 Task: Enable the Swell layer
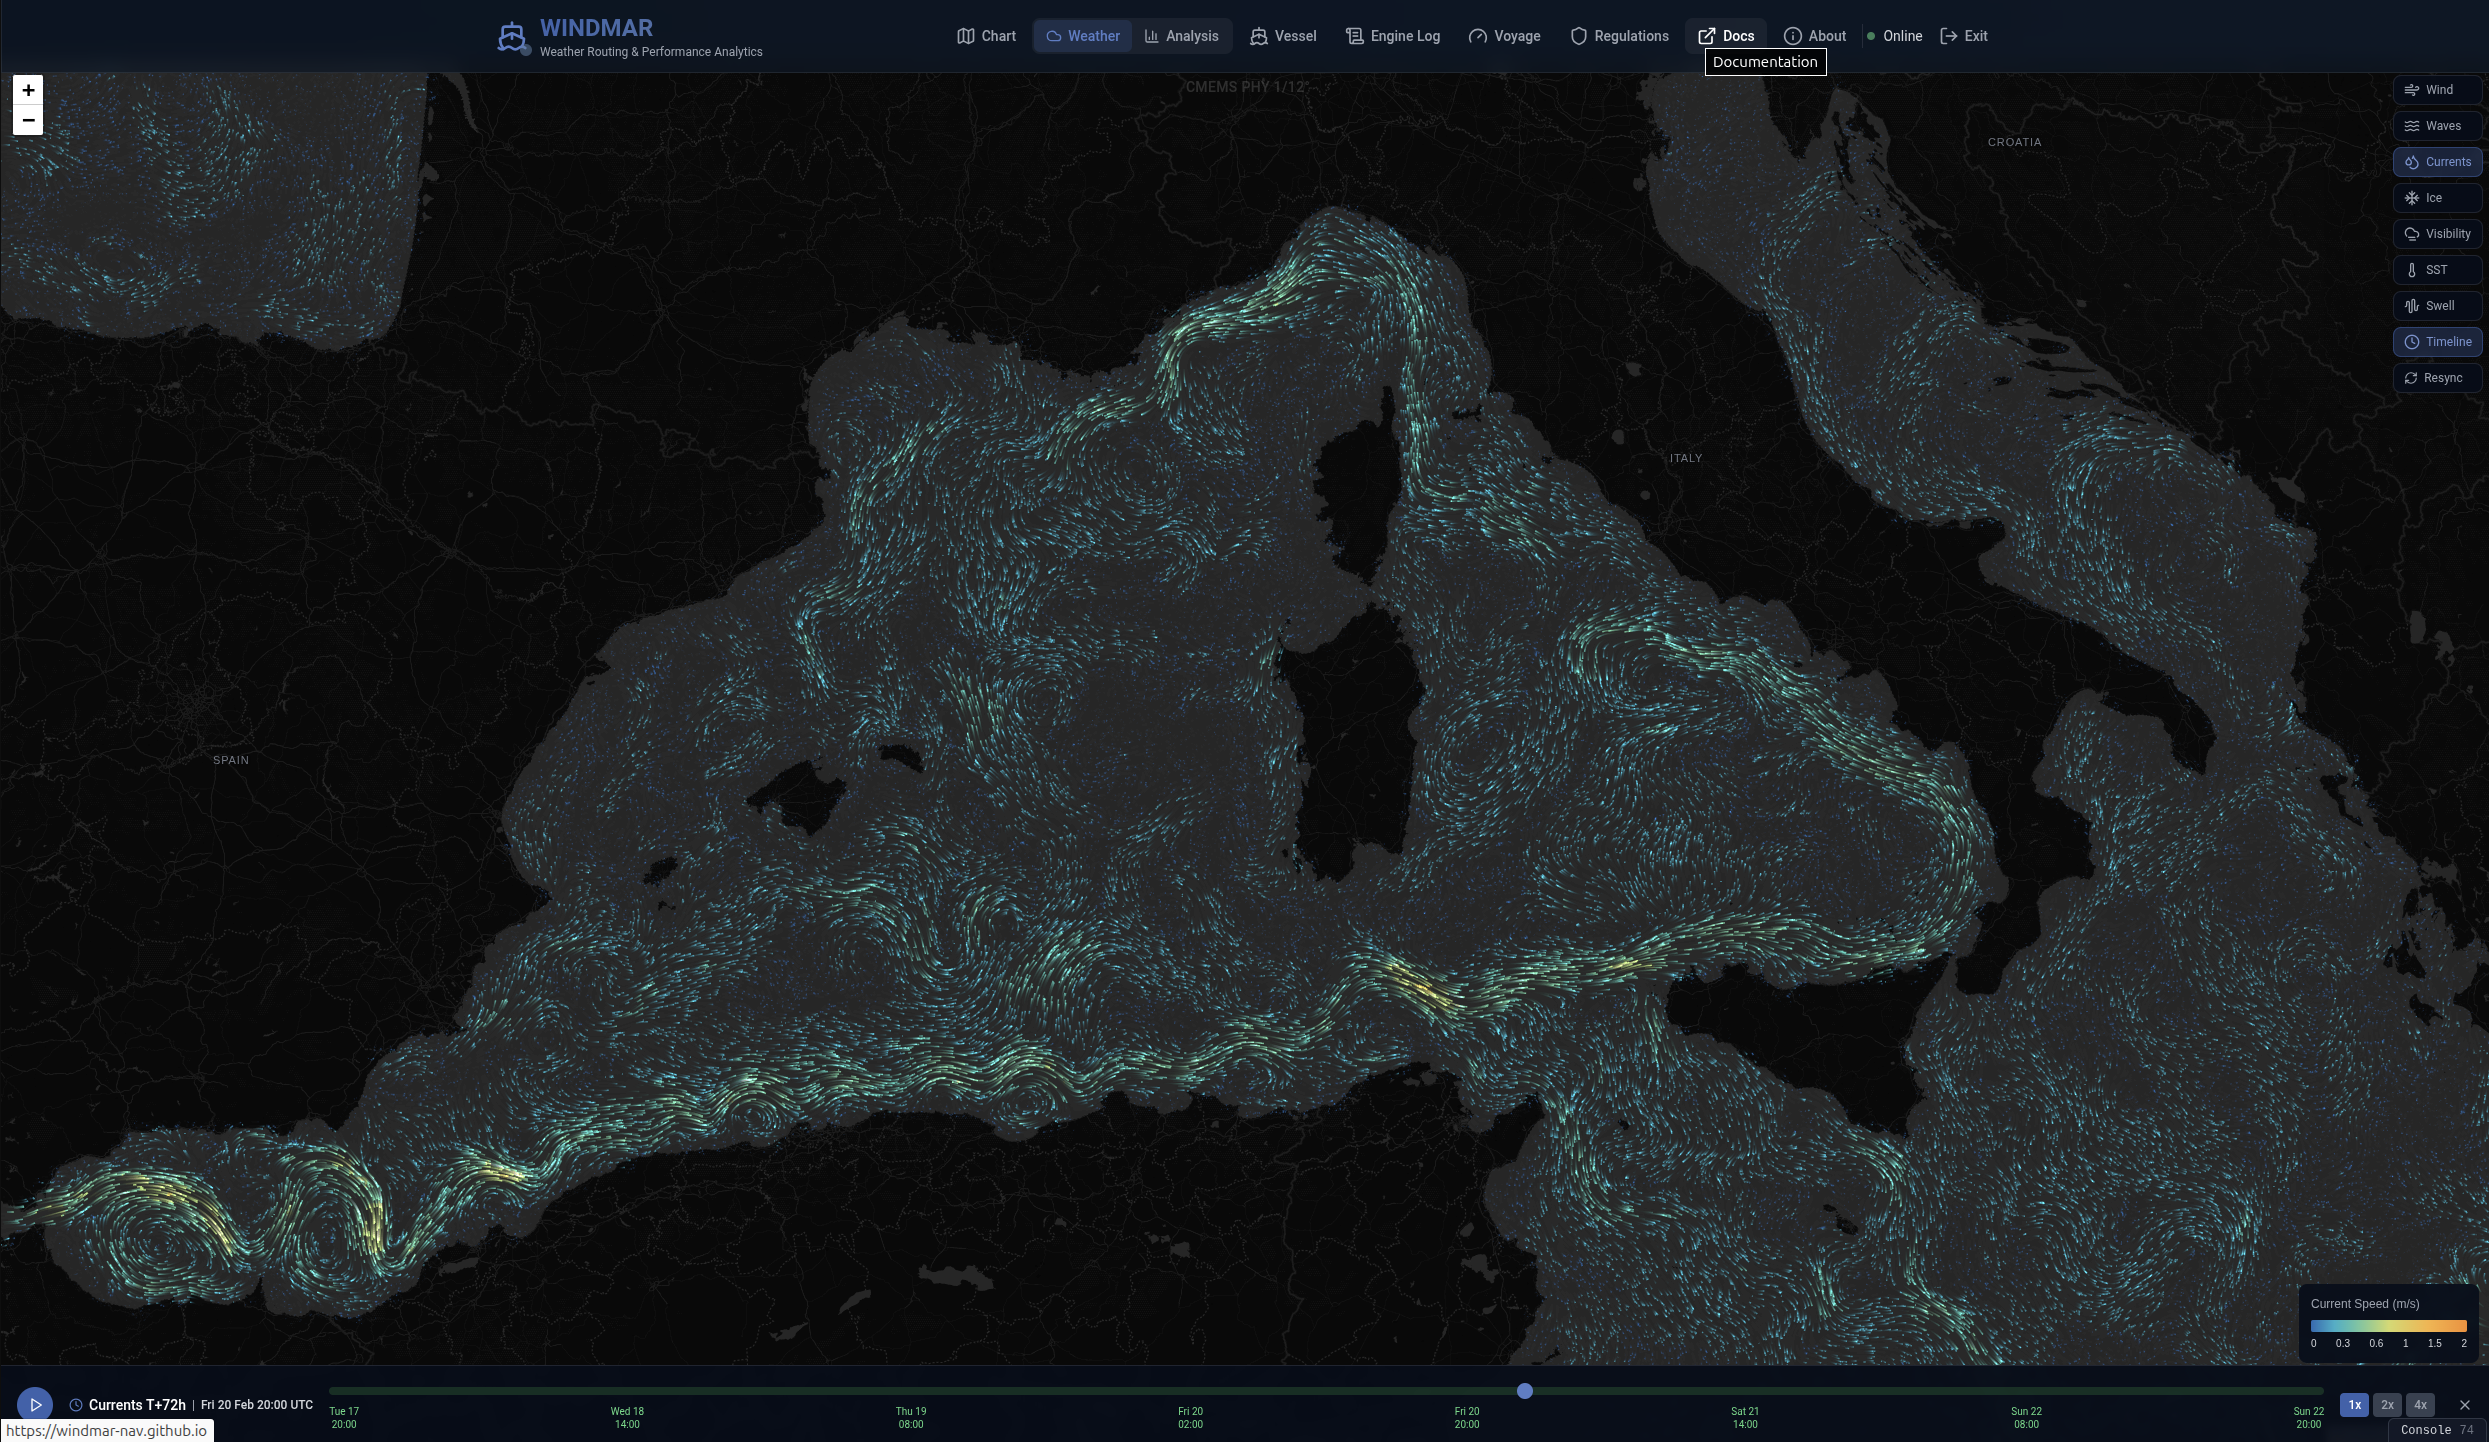click(x=2437, y=306)
